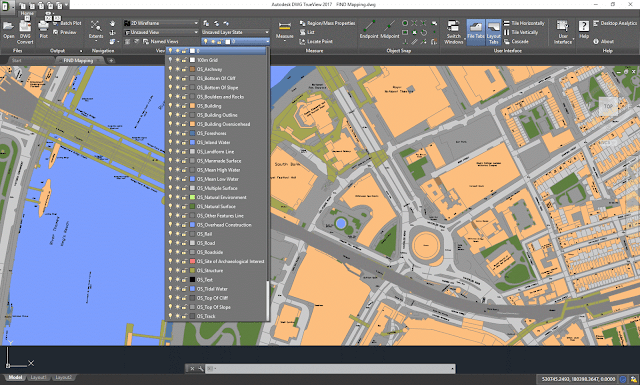Screen dimensions: 640x385
Task: Expand the Unsaved Layer State dropdown
Action: [267, 32]
